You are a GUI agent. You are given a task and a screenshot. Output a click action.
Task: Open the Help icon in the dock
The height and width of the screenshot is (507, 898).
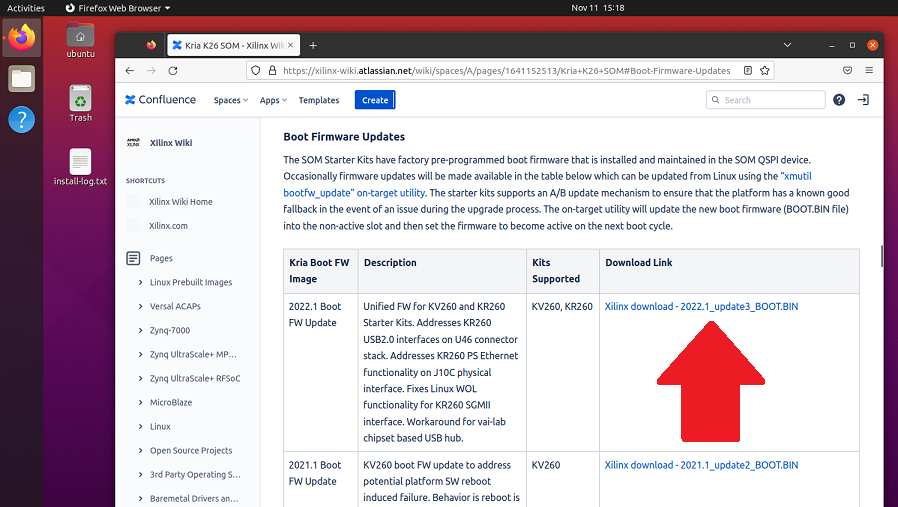pyautogui.click(x=22, y=120)
